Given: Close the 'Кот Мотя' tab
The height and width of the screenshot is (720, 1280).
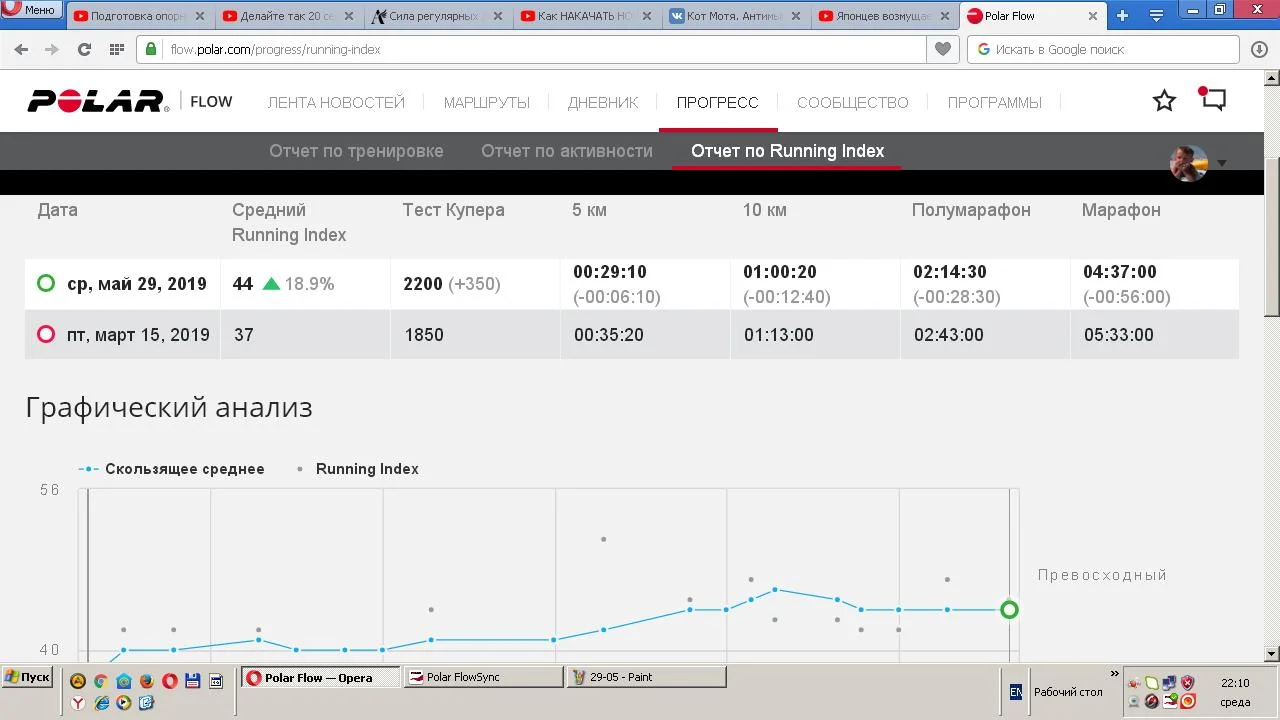Looking at the screenshot, I should coord(798,16).
